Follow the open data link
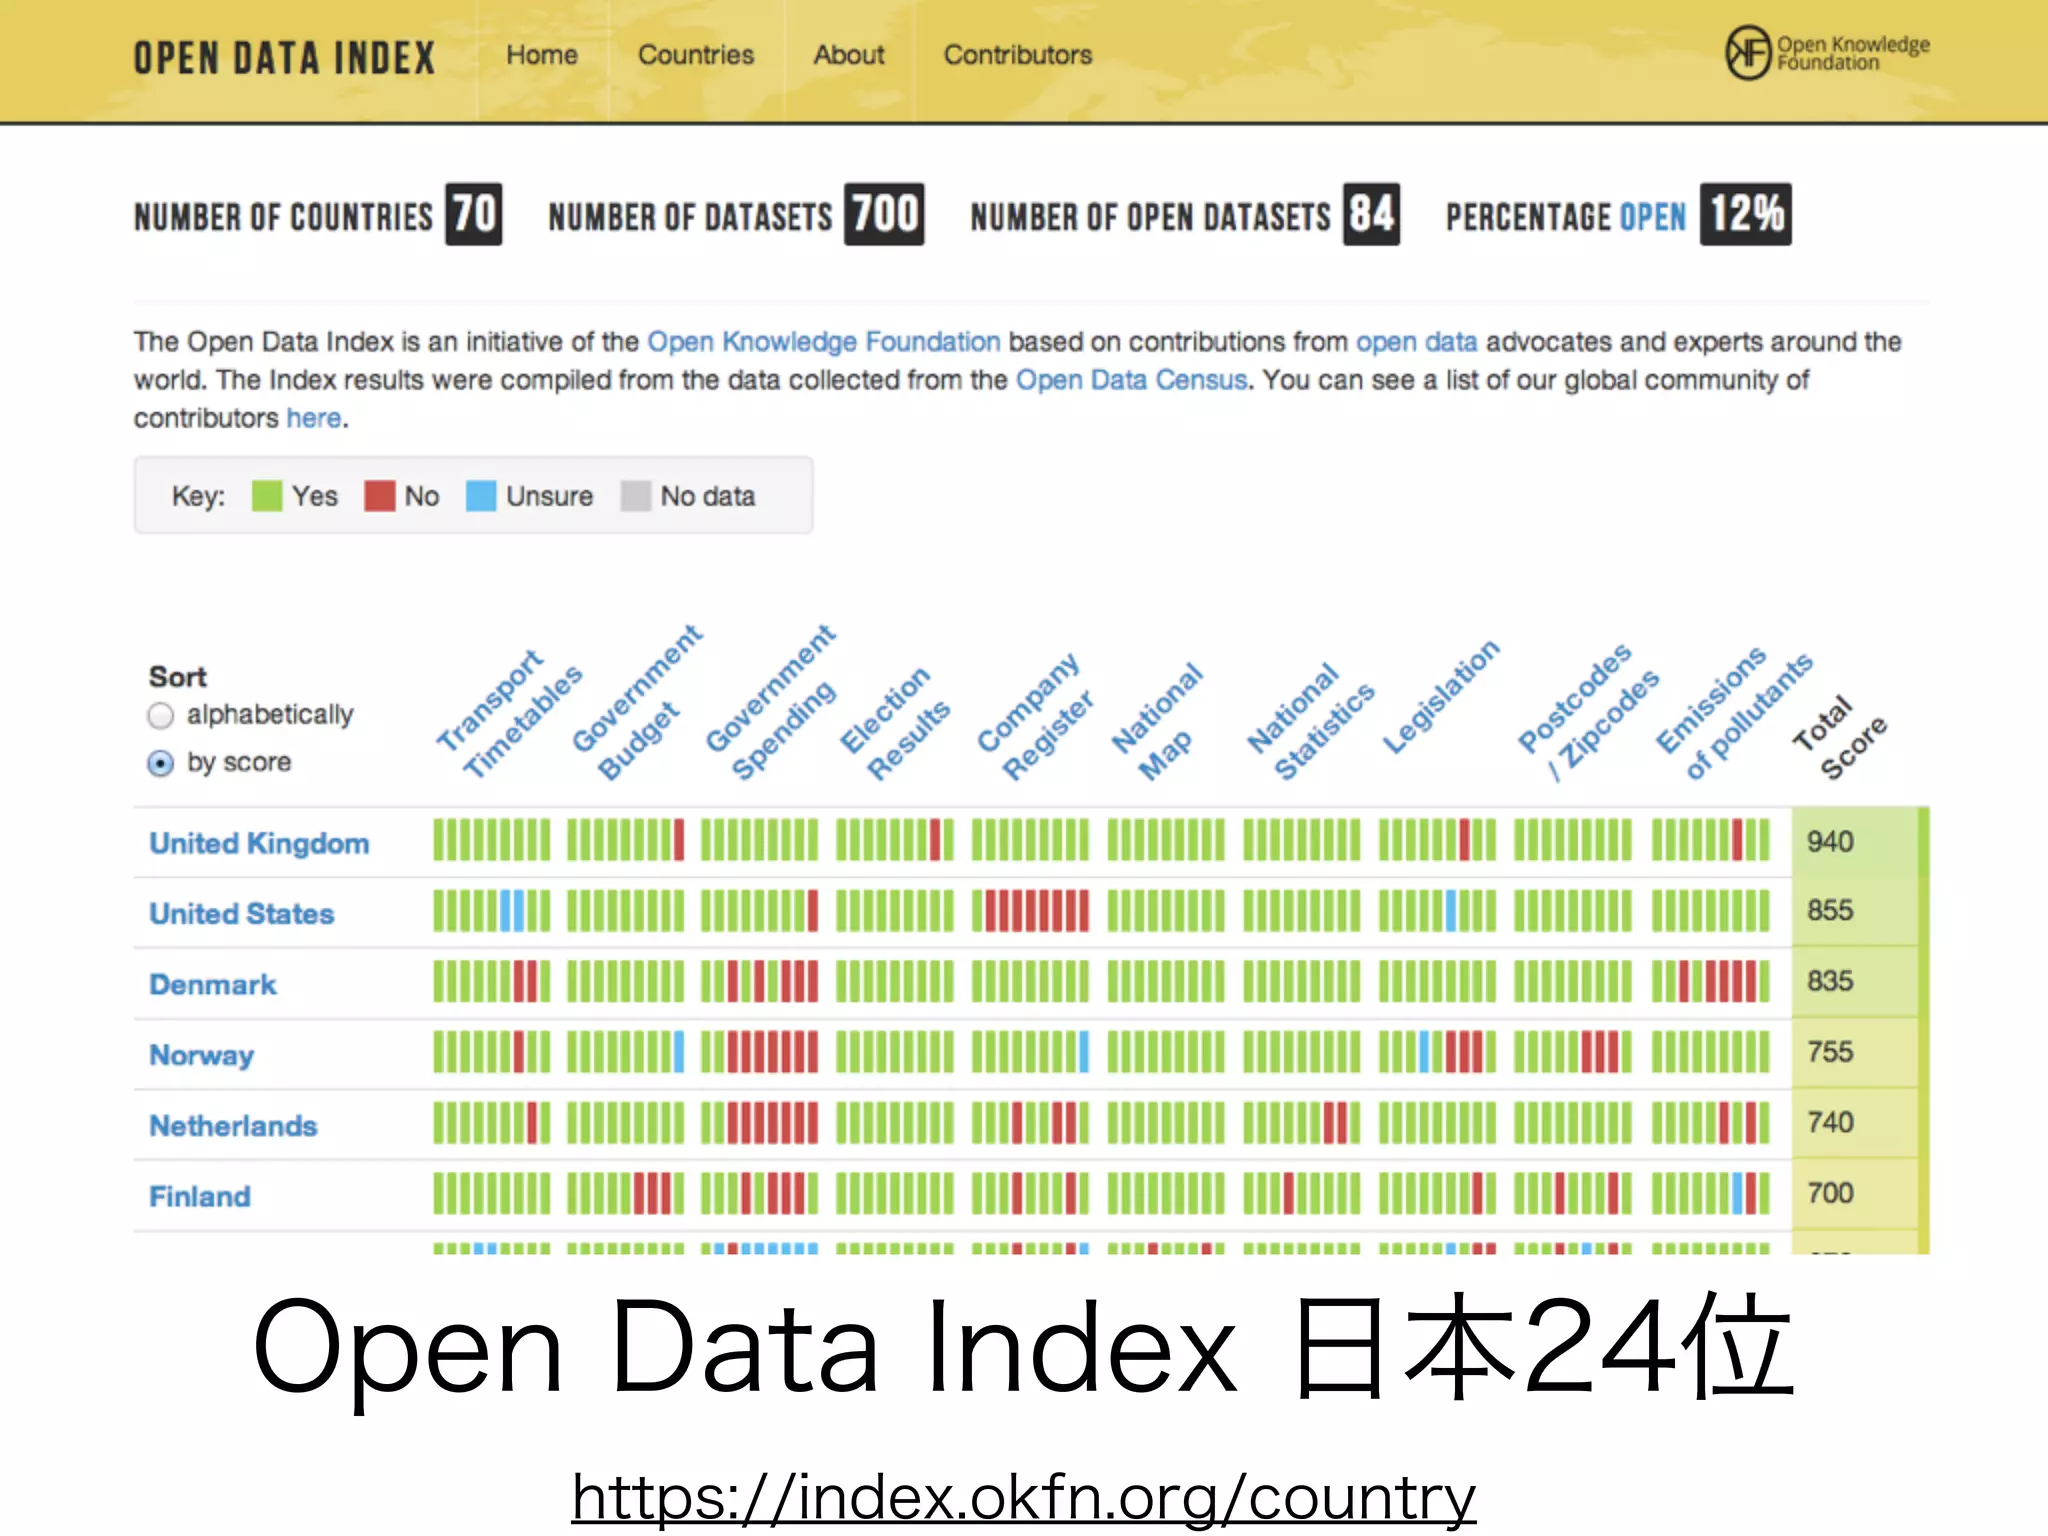The width and height of the screenshot is (2048, 1536). click(1416, 342)
